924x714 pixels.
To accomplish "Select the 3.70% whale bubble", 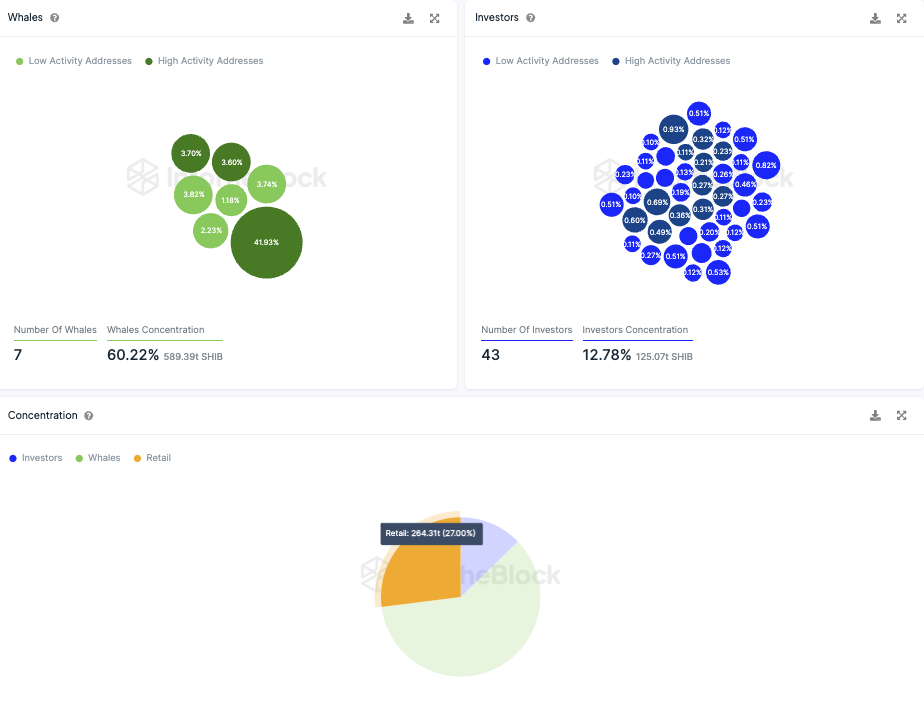I will coord(191,153).
